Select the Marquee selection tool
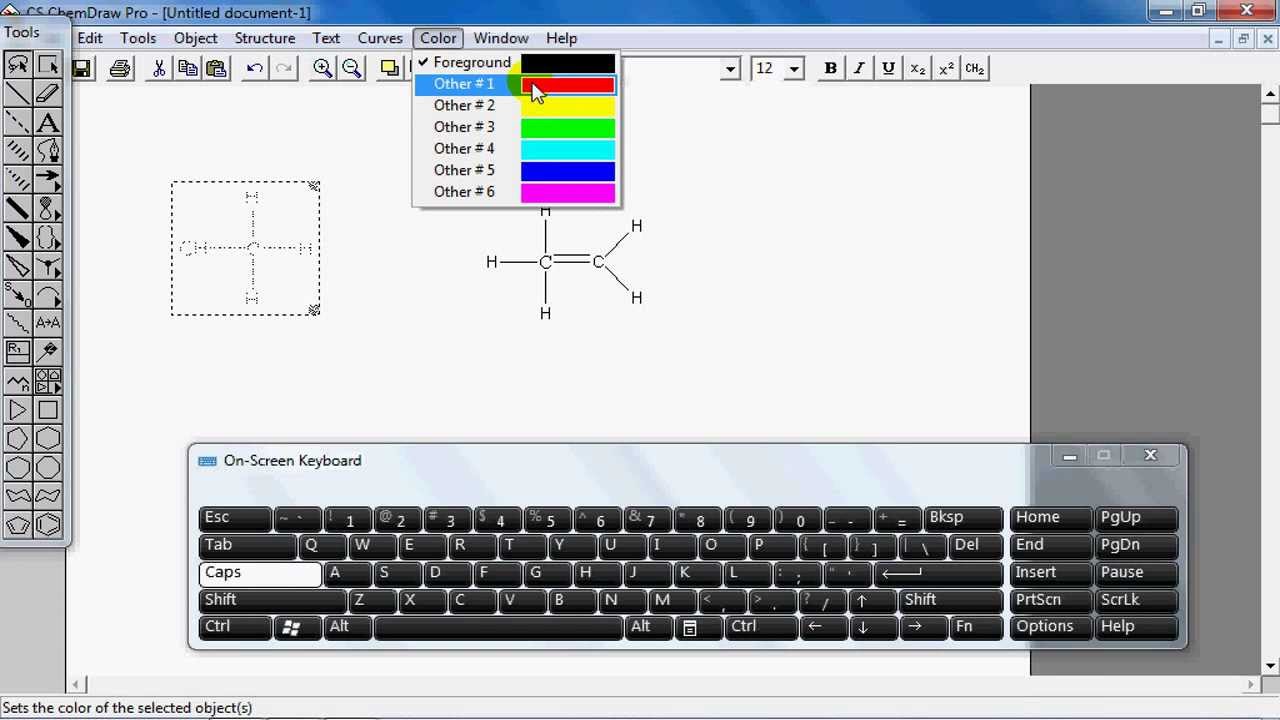Image resolution: width=1280 pixels, height=720 pixels. click(x=47, y=65)
